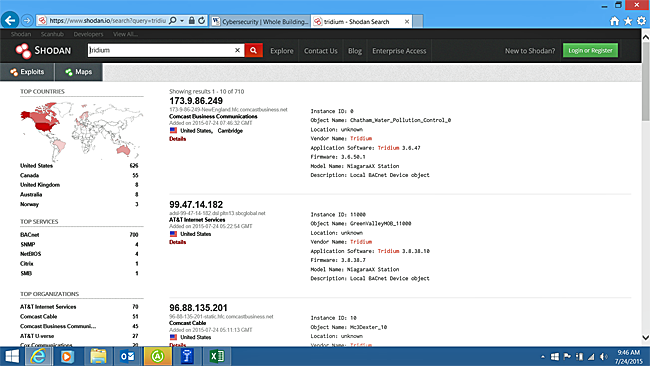Click Scanhub link in top bar
650x366 pixels.
point(52,34)
